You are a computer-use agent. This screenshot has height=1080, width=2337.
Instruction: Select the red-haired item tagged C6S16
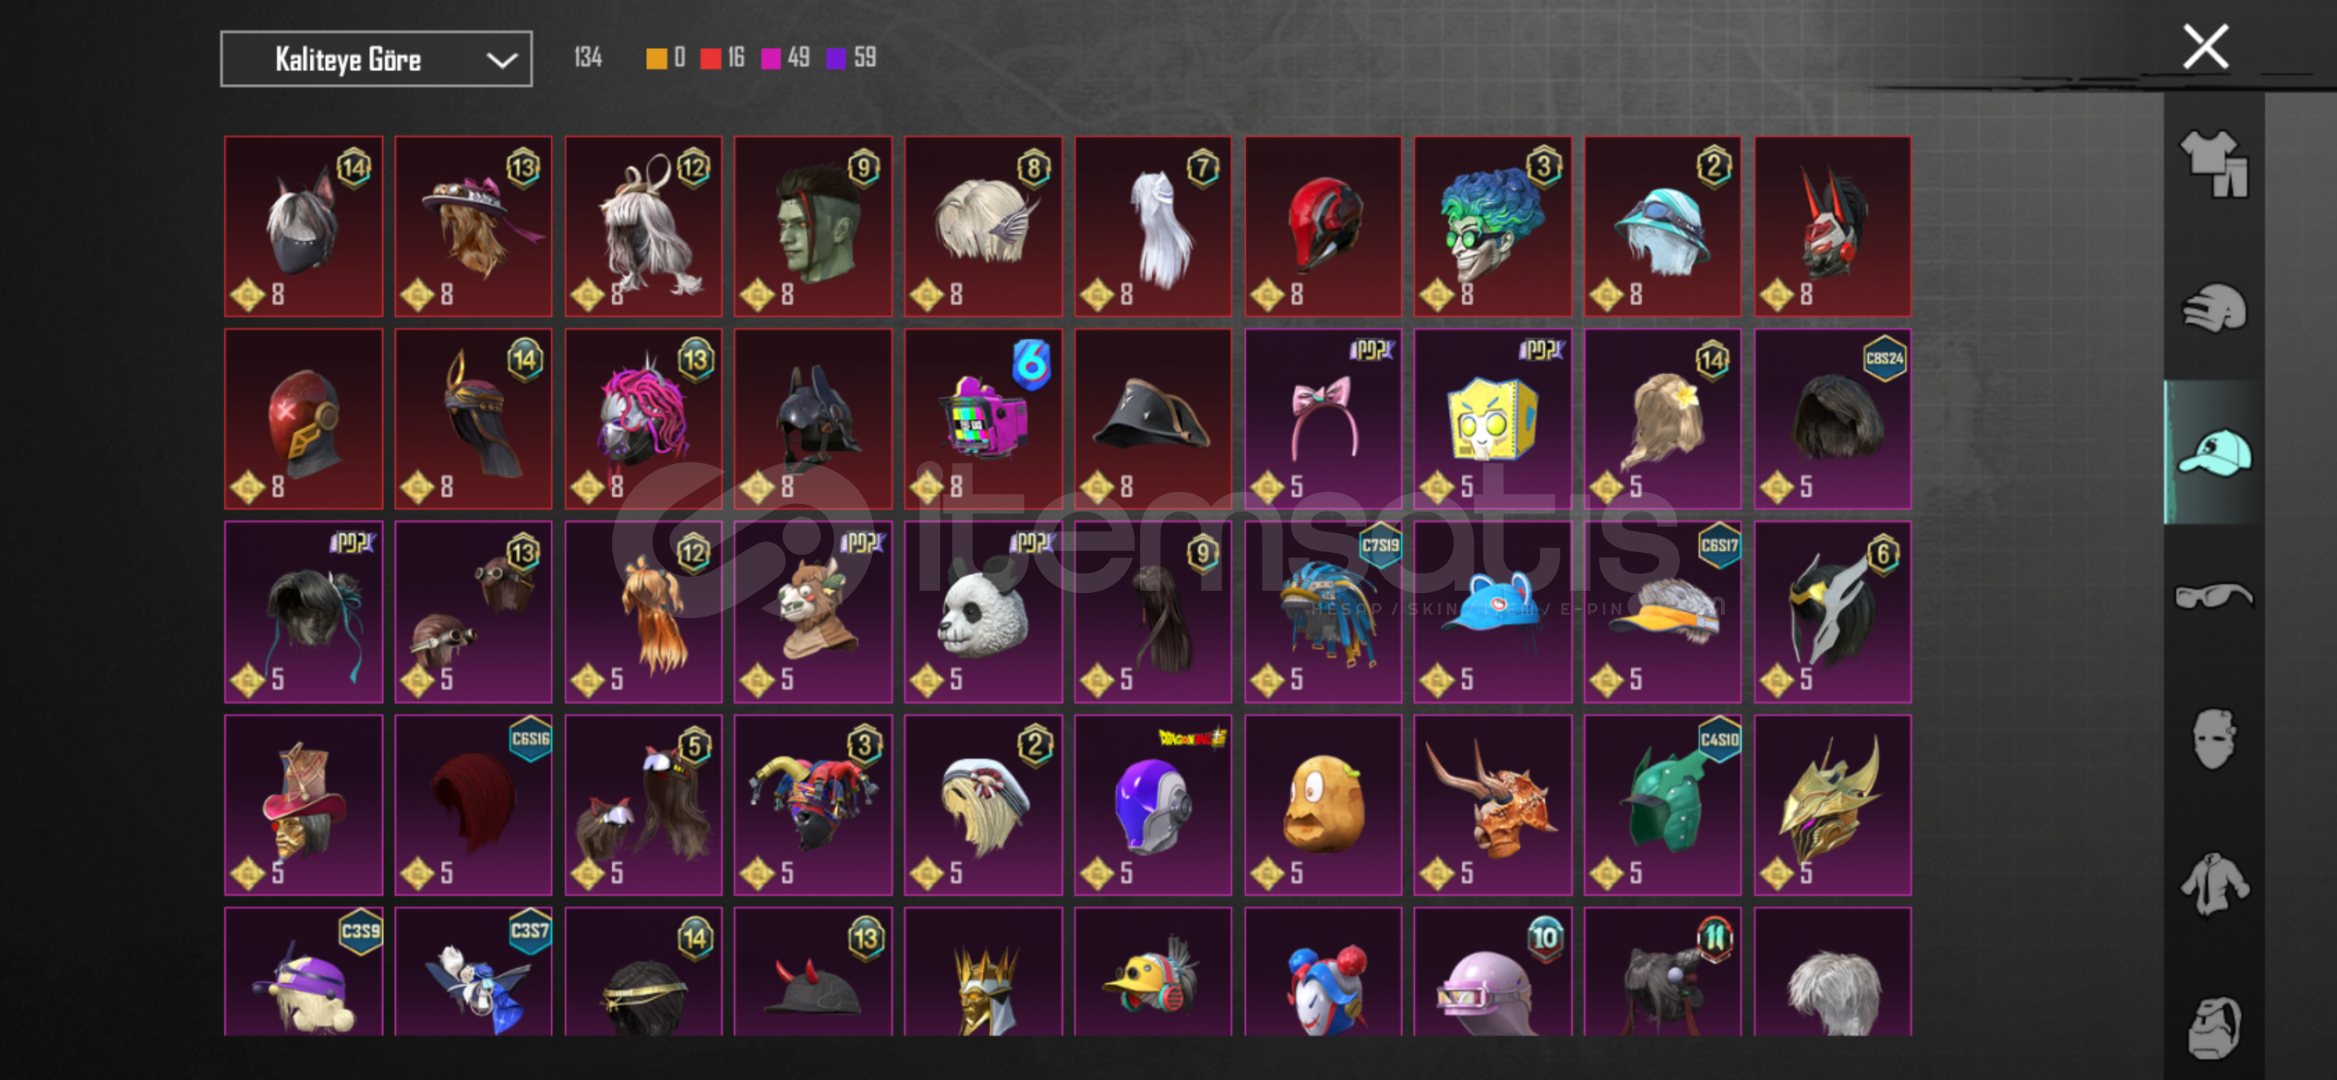473,805
